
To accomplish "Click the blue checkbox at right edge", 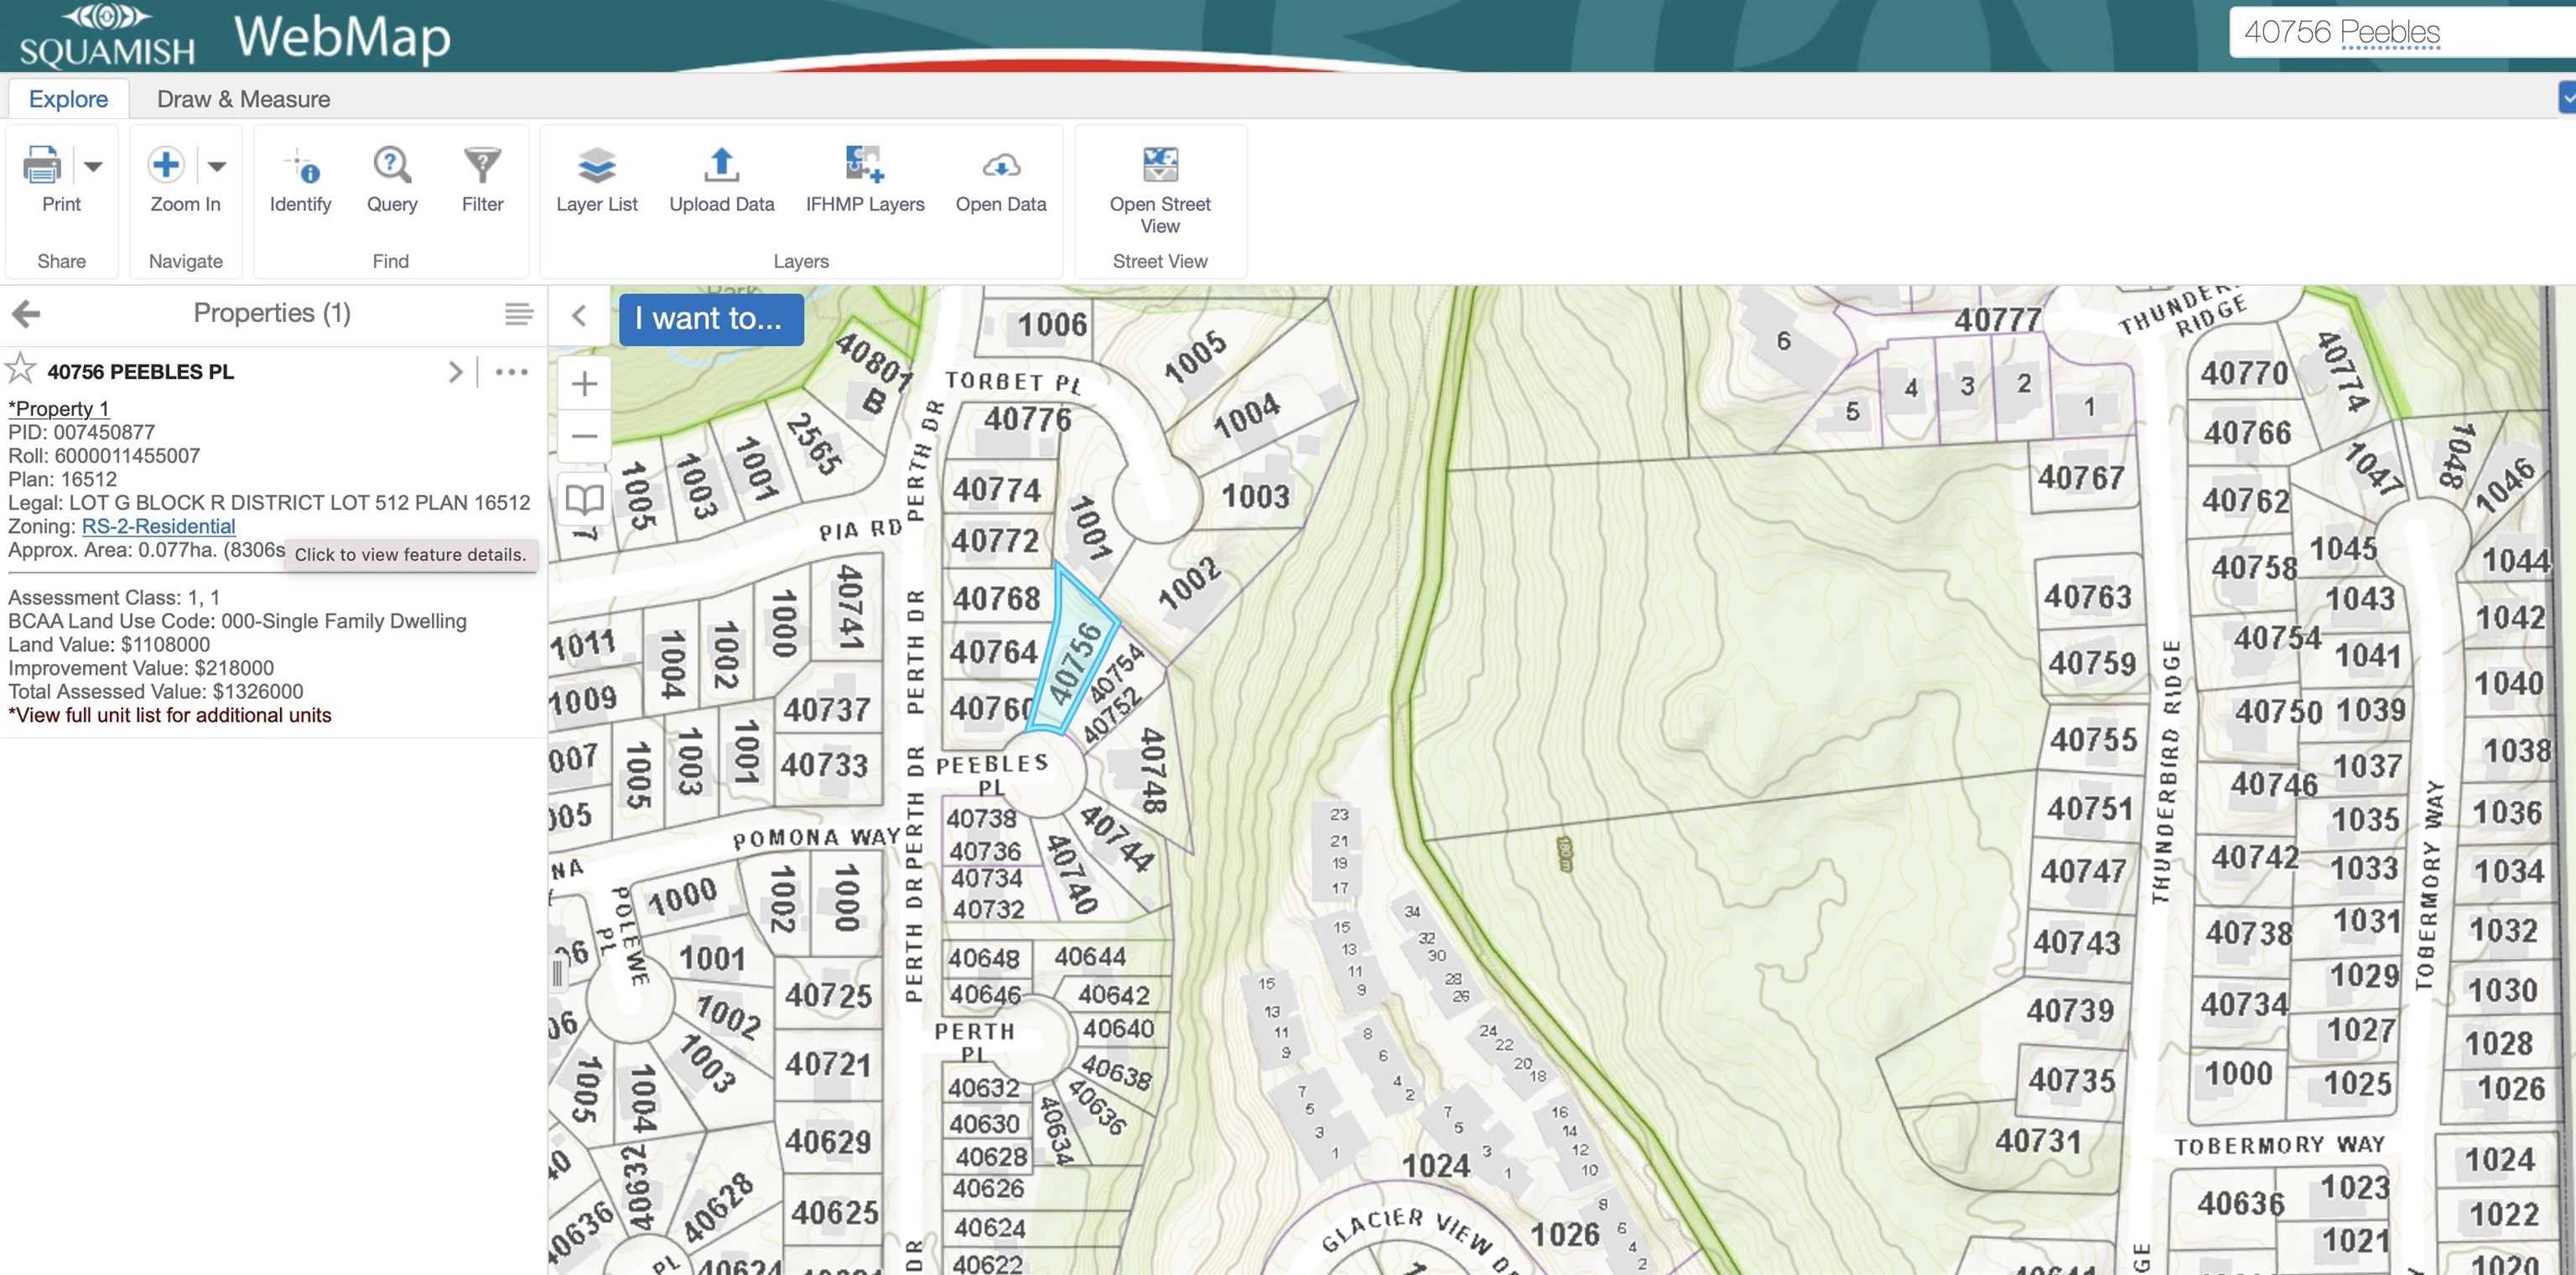I will [x=2568, y=98].
